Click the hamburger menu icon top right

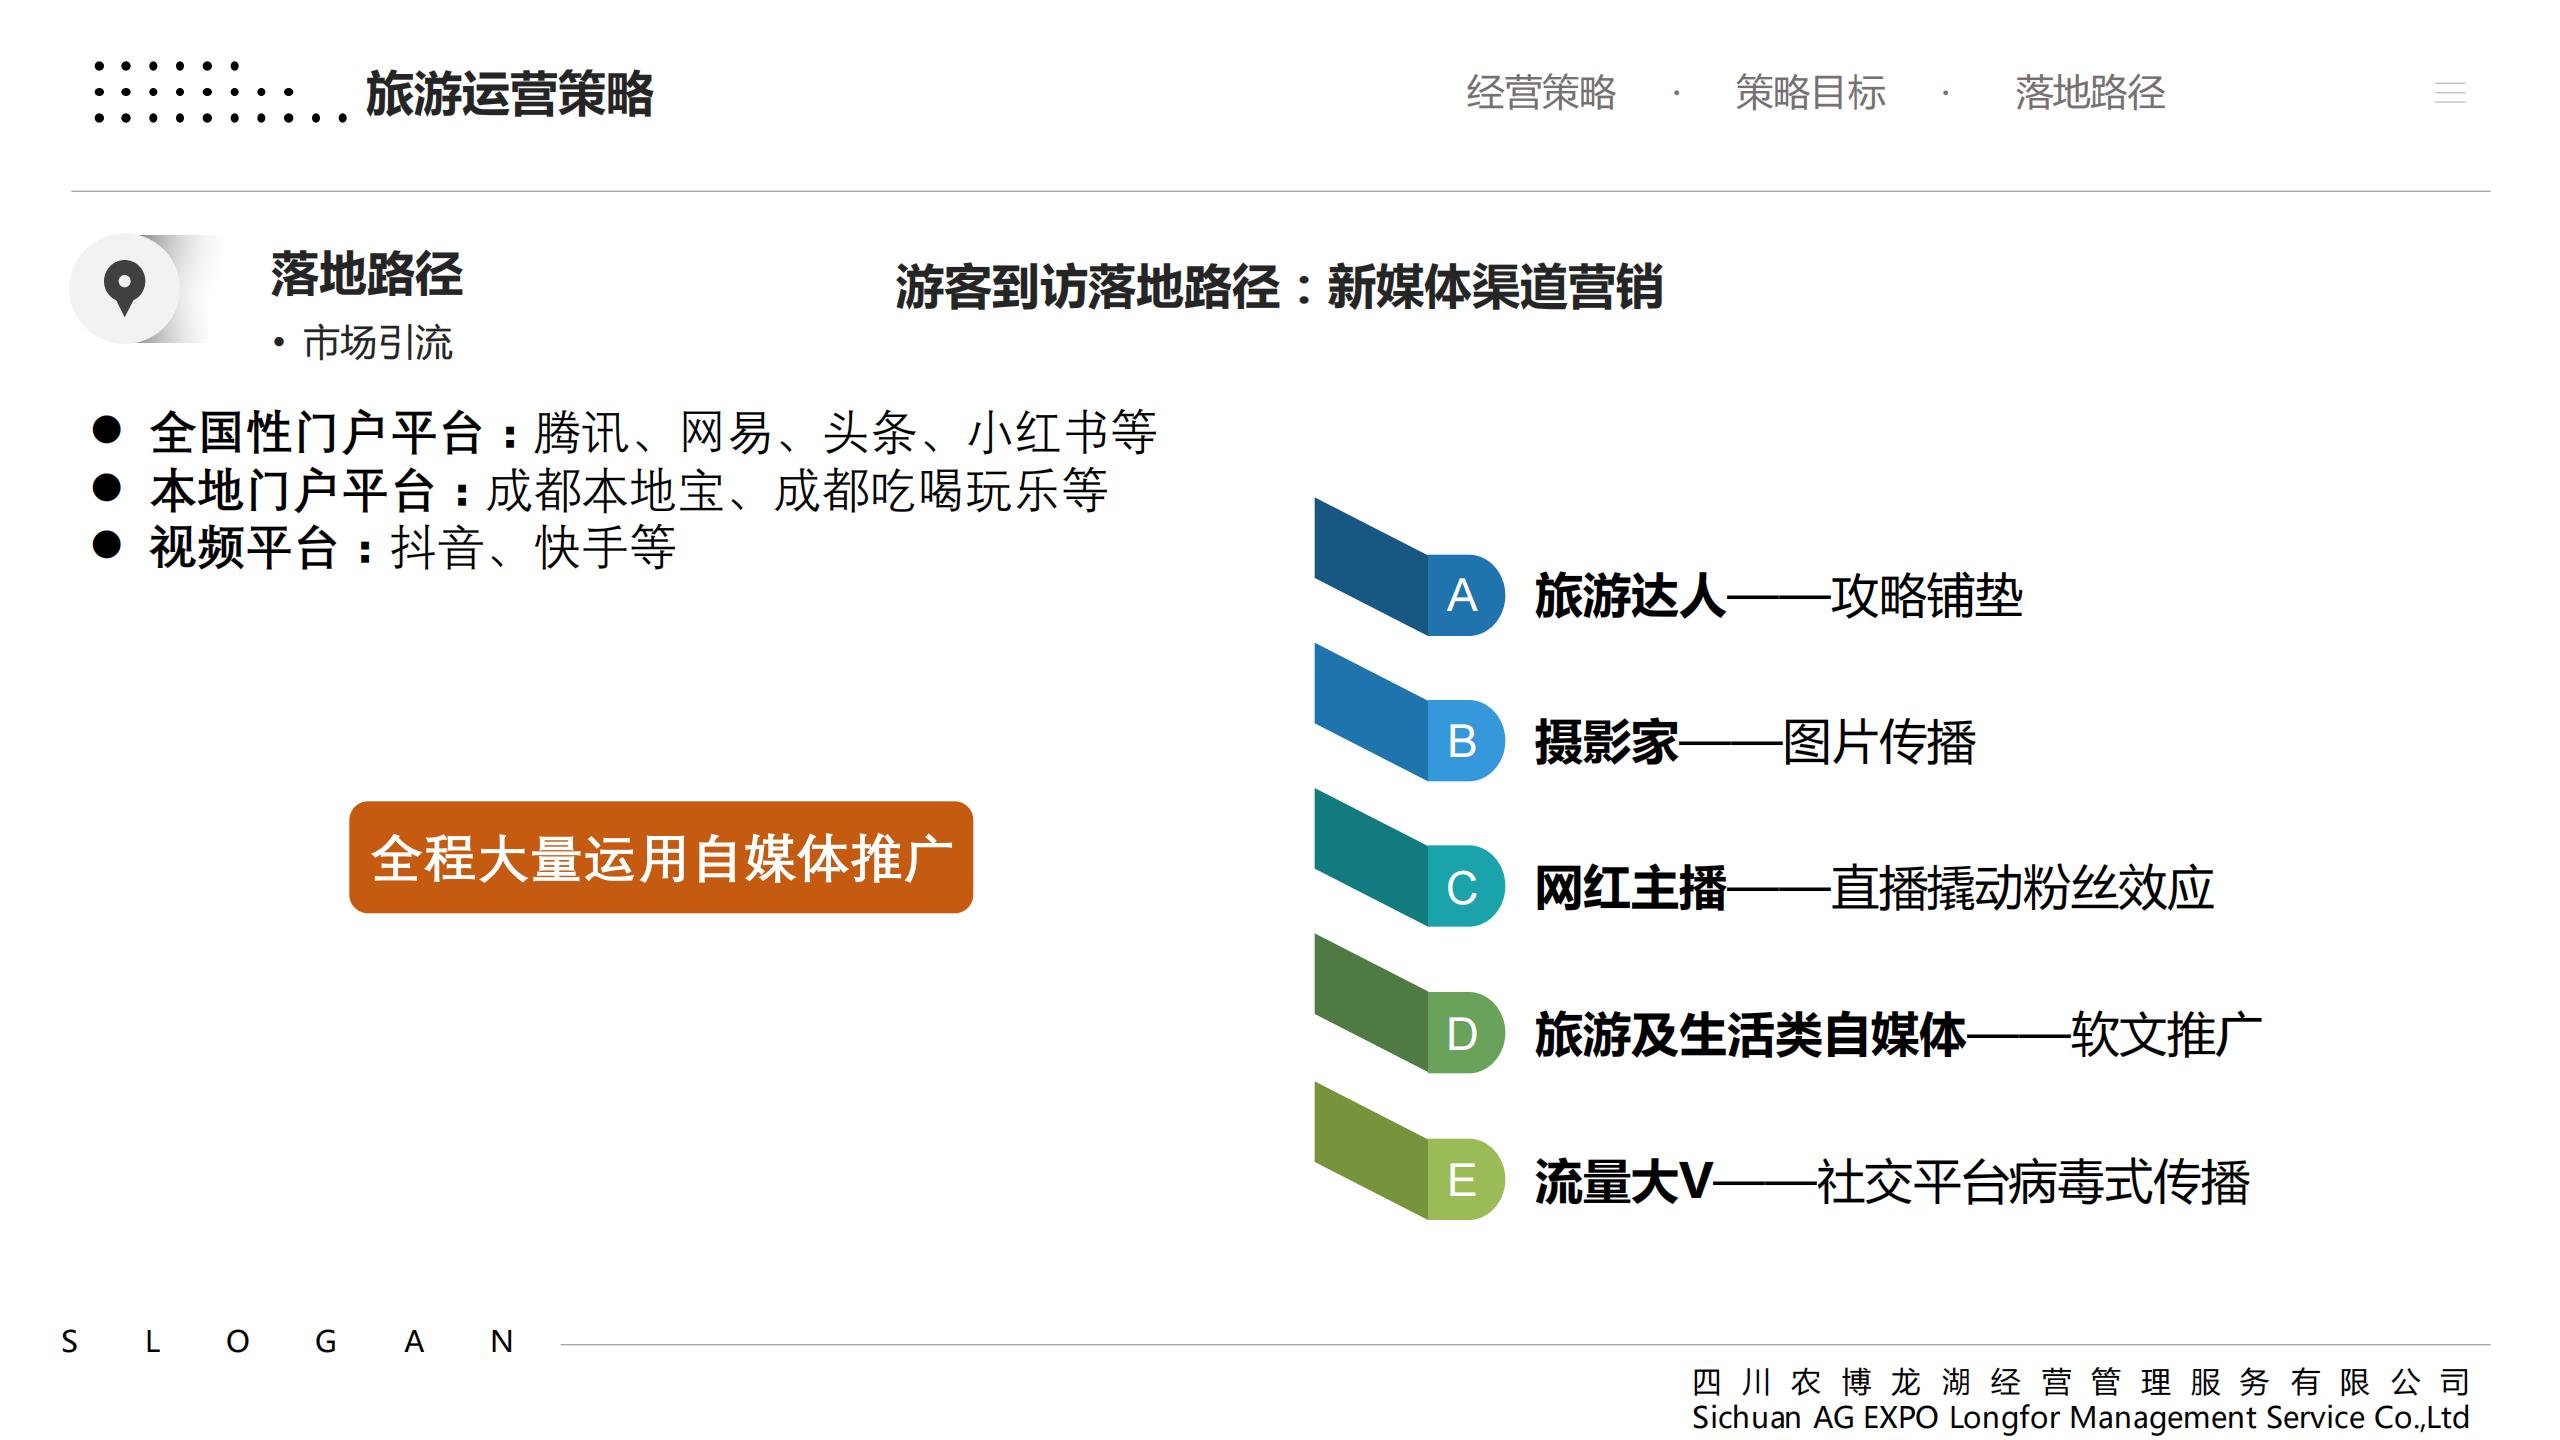(x=2449, y=93)
